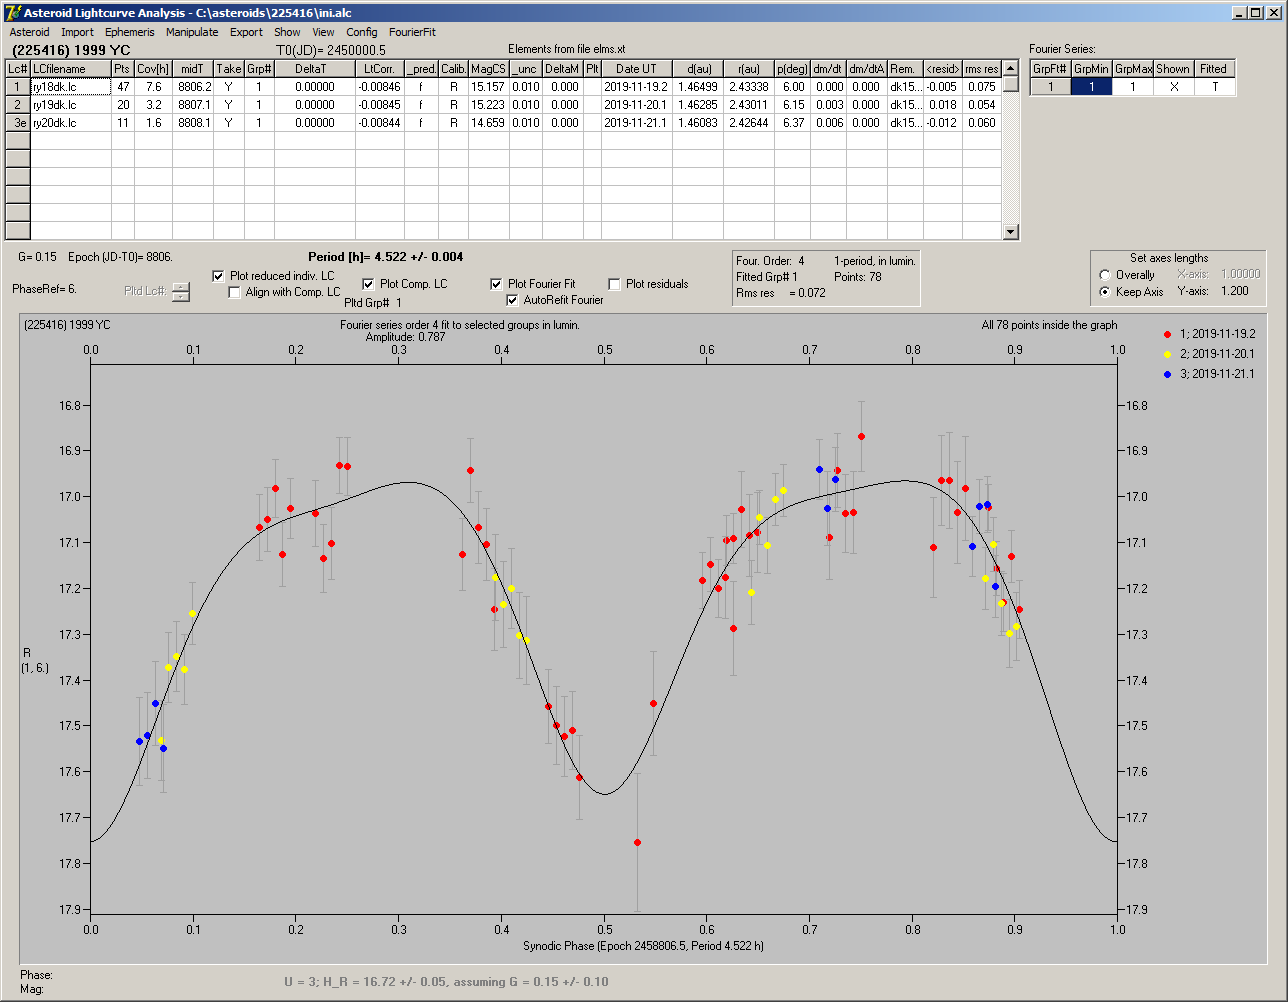
Task: Open the Import menu
Action: pyautogui.click(x=77, y=32)
